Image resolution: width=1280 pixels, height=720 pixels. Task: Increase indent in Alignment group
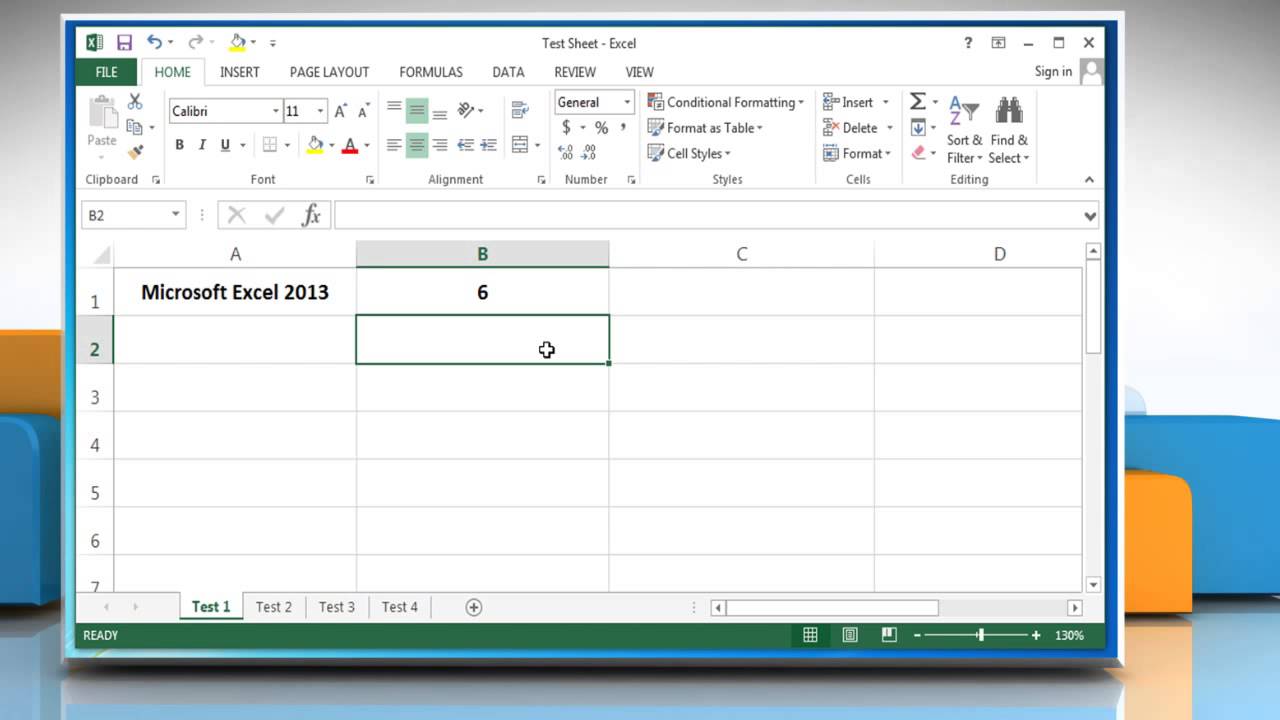pos(489,145)
